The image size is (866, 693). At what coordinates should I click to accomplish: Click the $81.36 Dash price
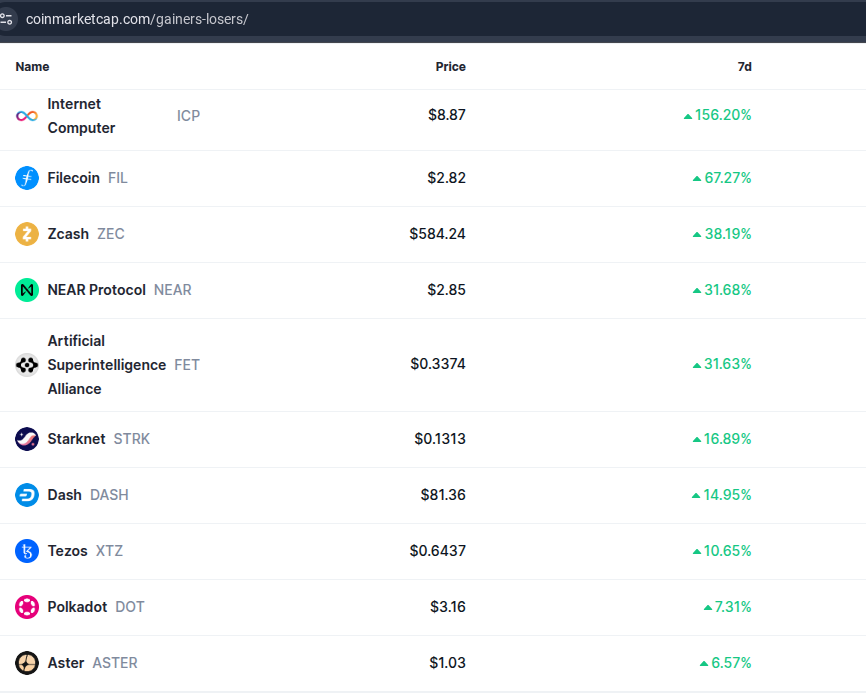[443, 495]
